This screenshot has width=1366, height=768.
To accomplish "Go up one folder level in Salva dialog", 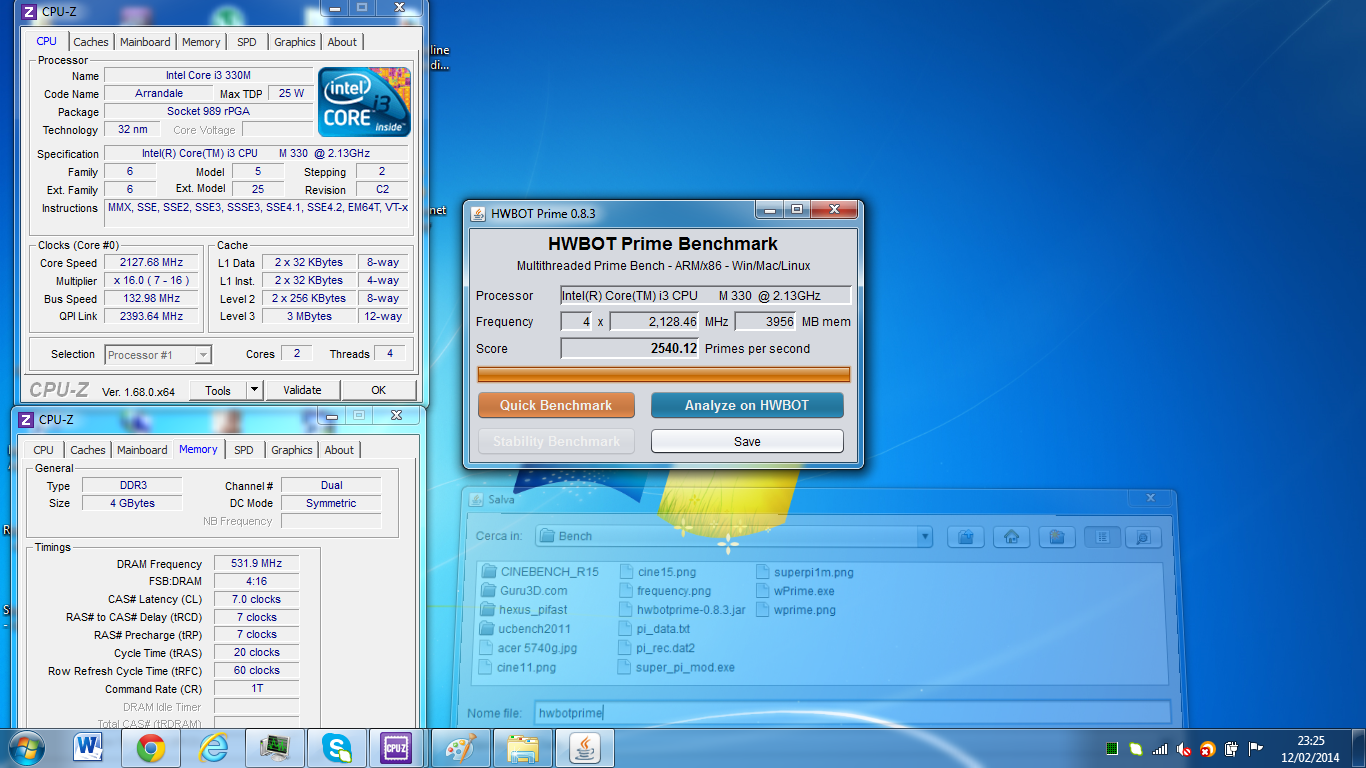I will (x=966, y=537).
